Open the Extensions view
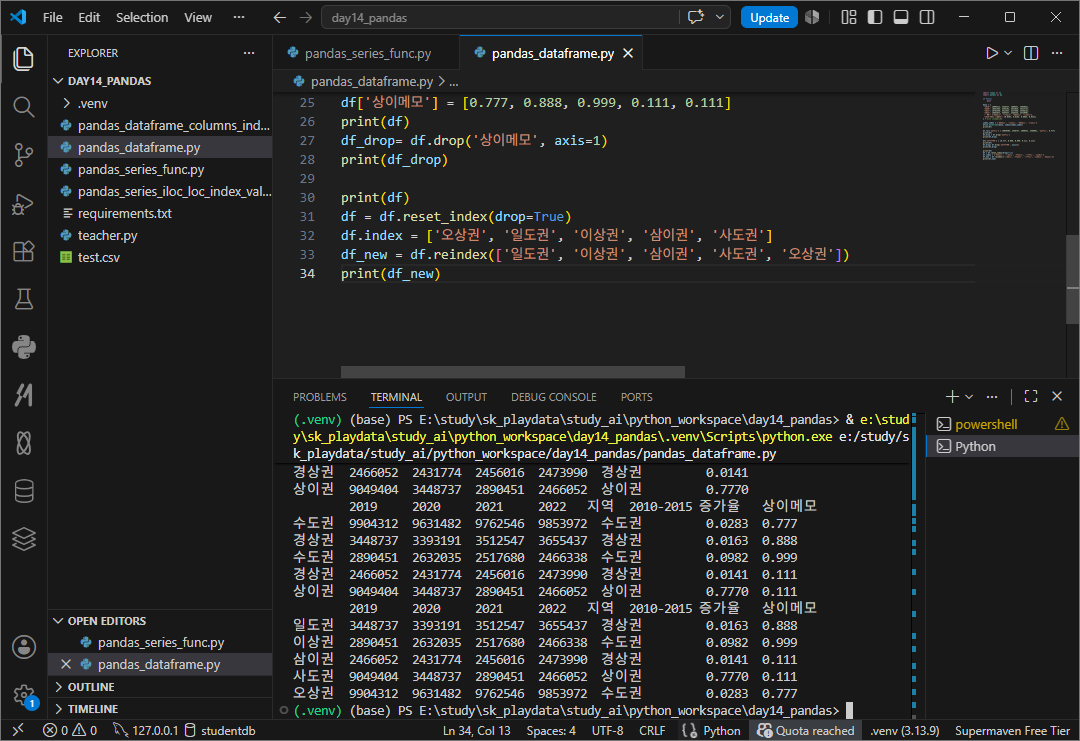 (23, 251)
